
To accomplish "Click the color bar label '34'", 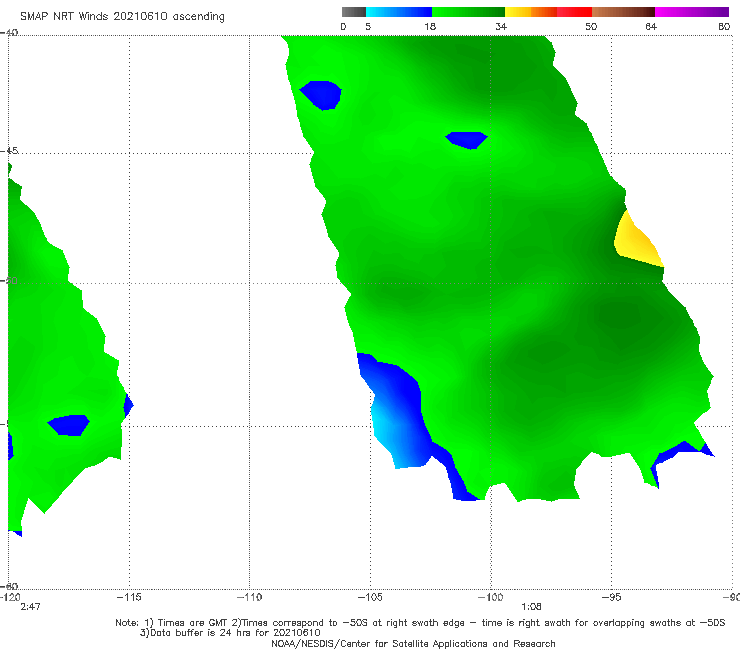I will coord(501,27).
